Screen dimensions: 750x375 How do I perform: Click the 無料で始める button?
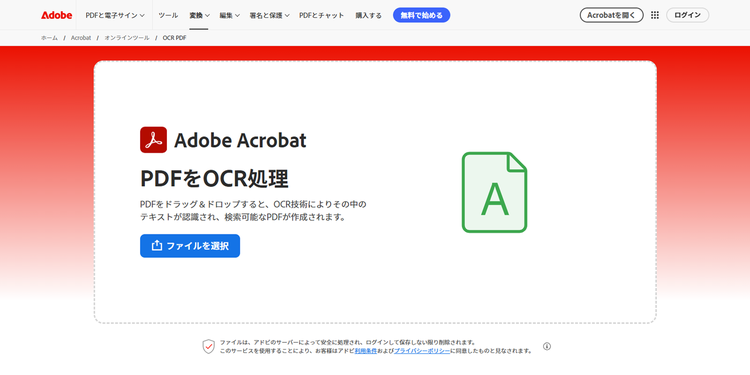pos(421,15)
